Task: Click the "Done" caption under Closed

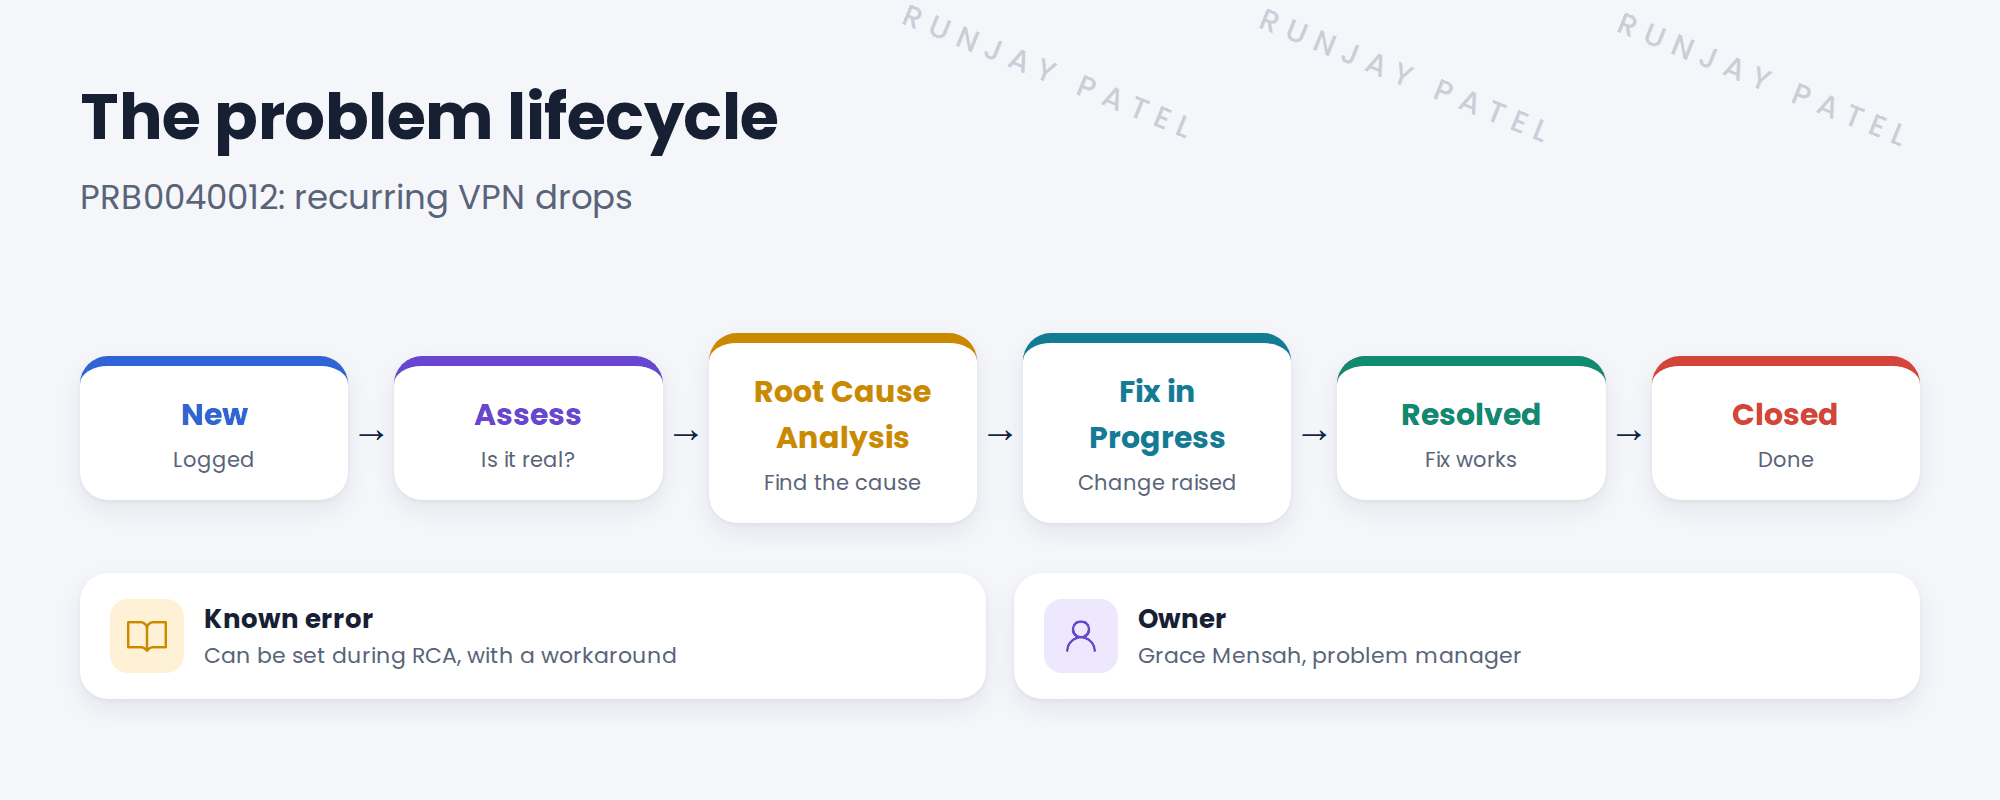Action: pos(1786,460)
